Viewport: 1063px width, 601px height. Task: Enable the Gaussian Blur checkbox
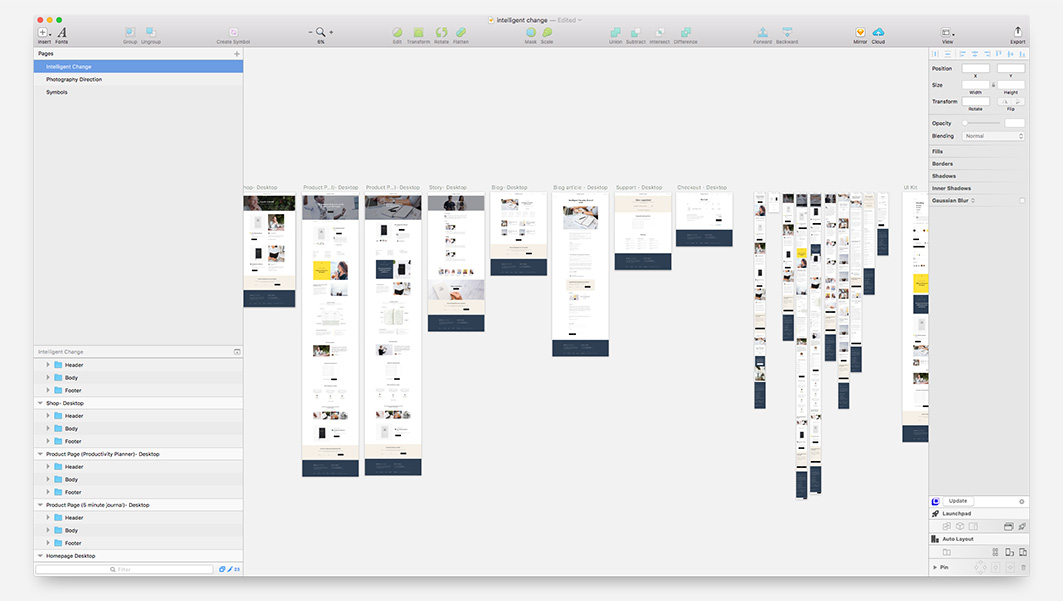[1022, 201]
